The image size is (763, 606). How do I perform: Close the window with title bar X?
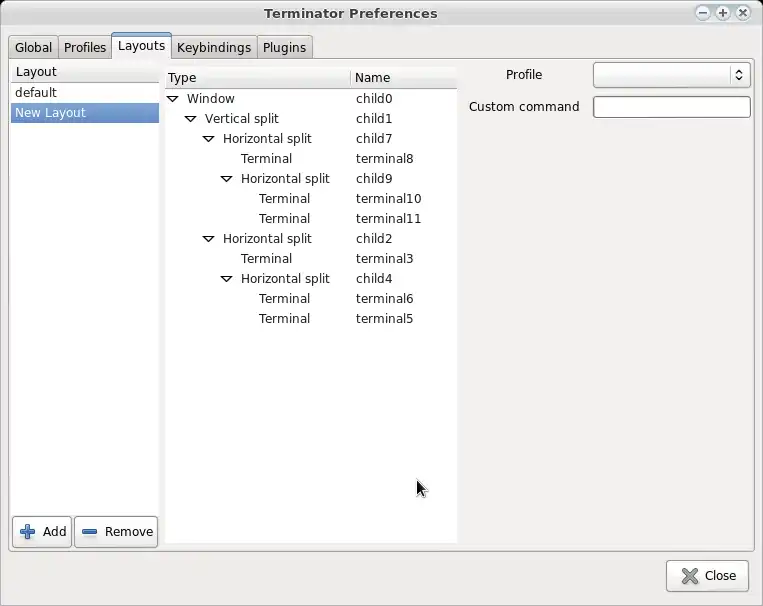click(x=743, y=13)
